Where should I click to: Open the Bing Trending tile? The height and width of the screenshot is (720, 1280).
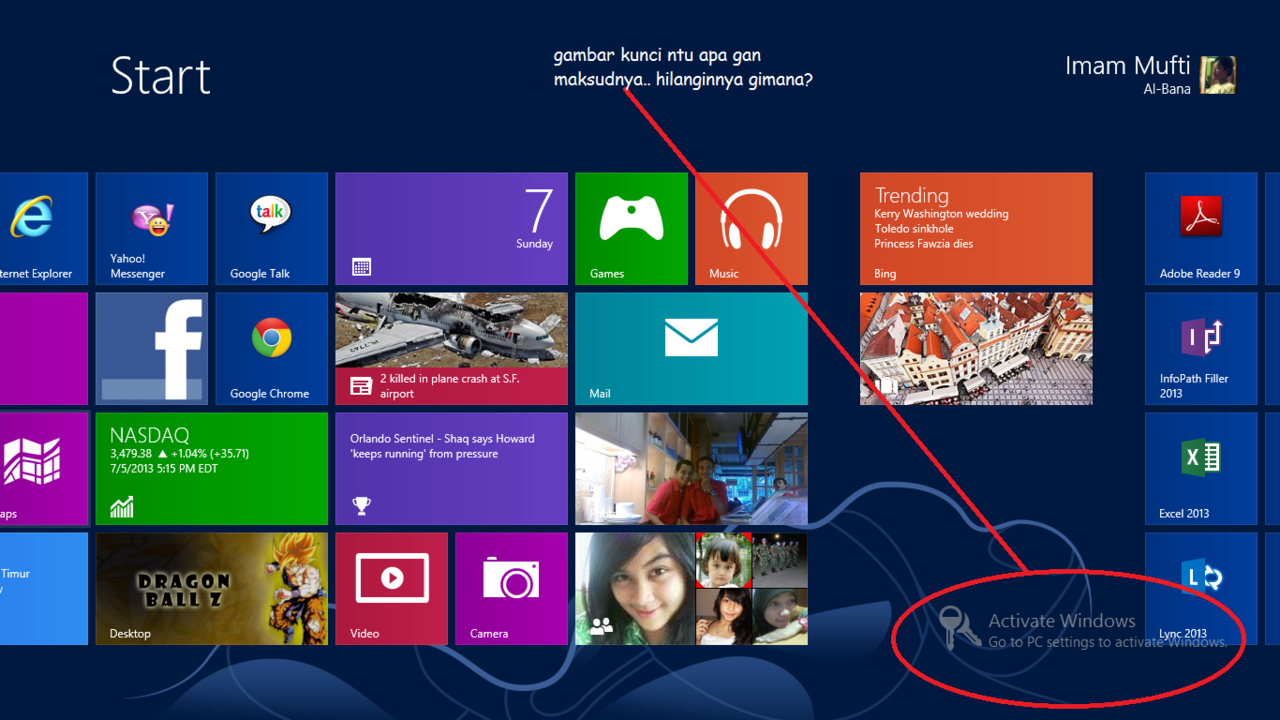point(976,229)
